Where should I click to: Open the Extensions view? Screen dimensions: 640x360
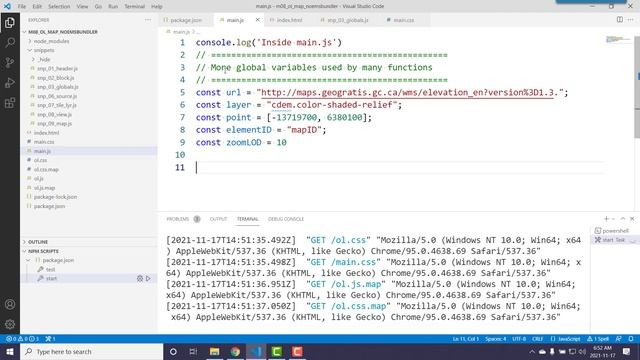tap(10, 102)
